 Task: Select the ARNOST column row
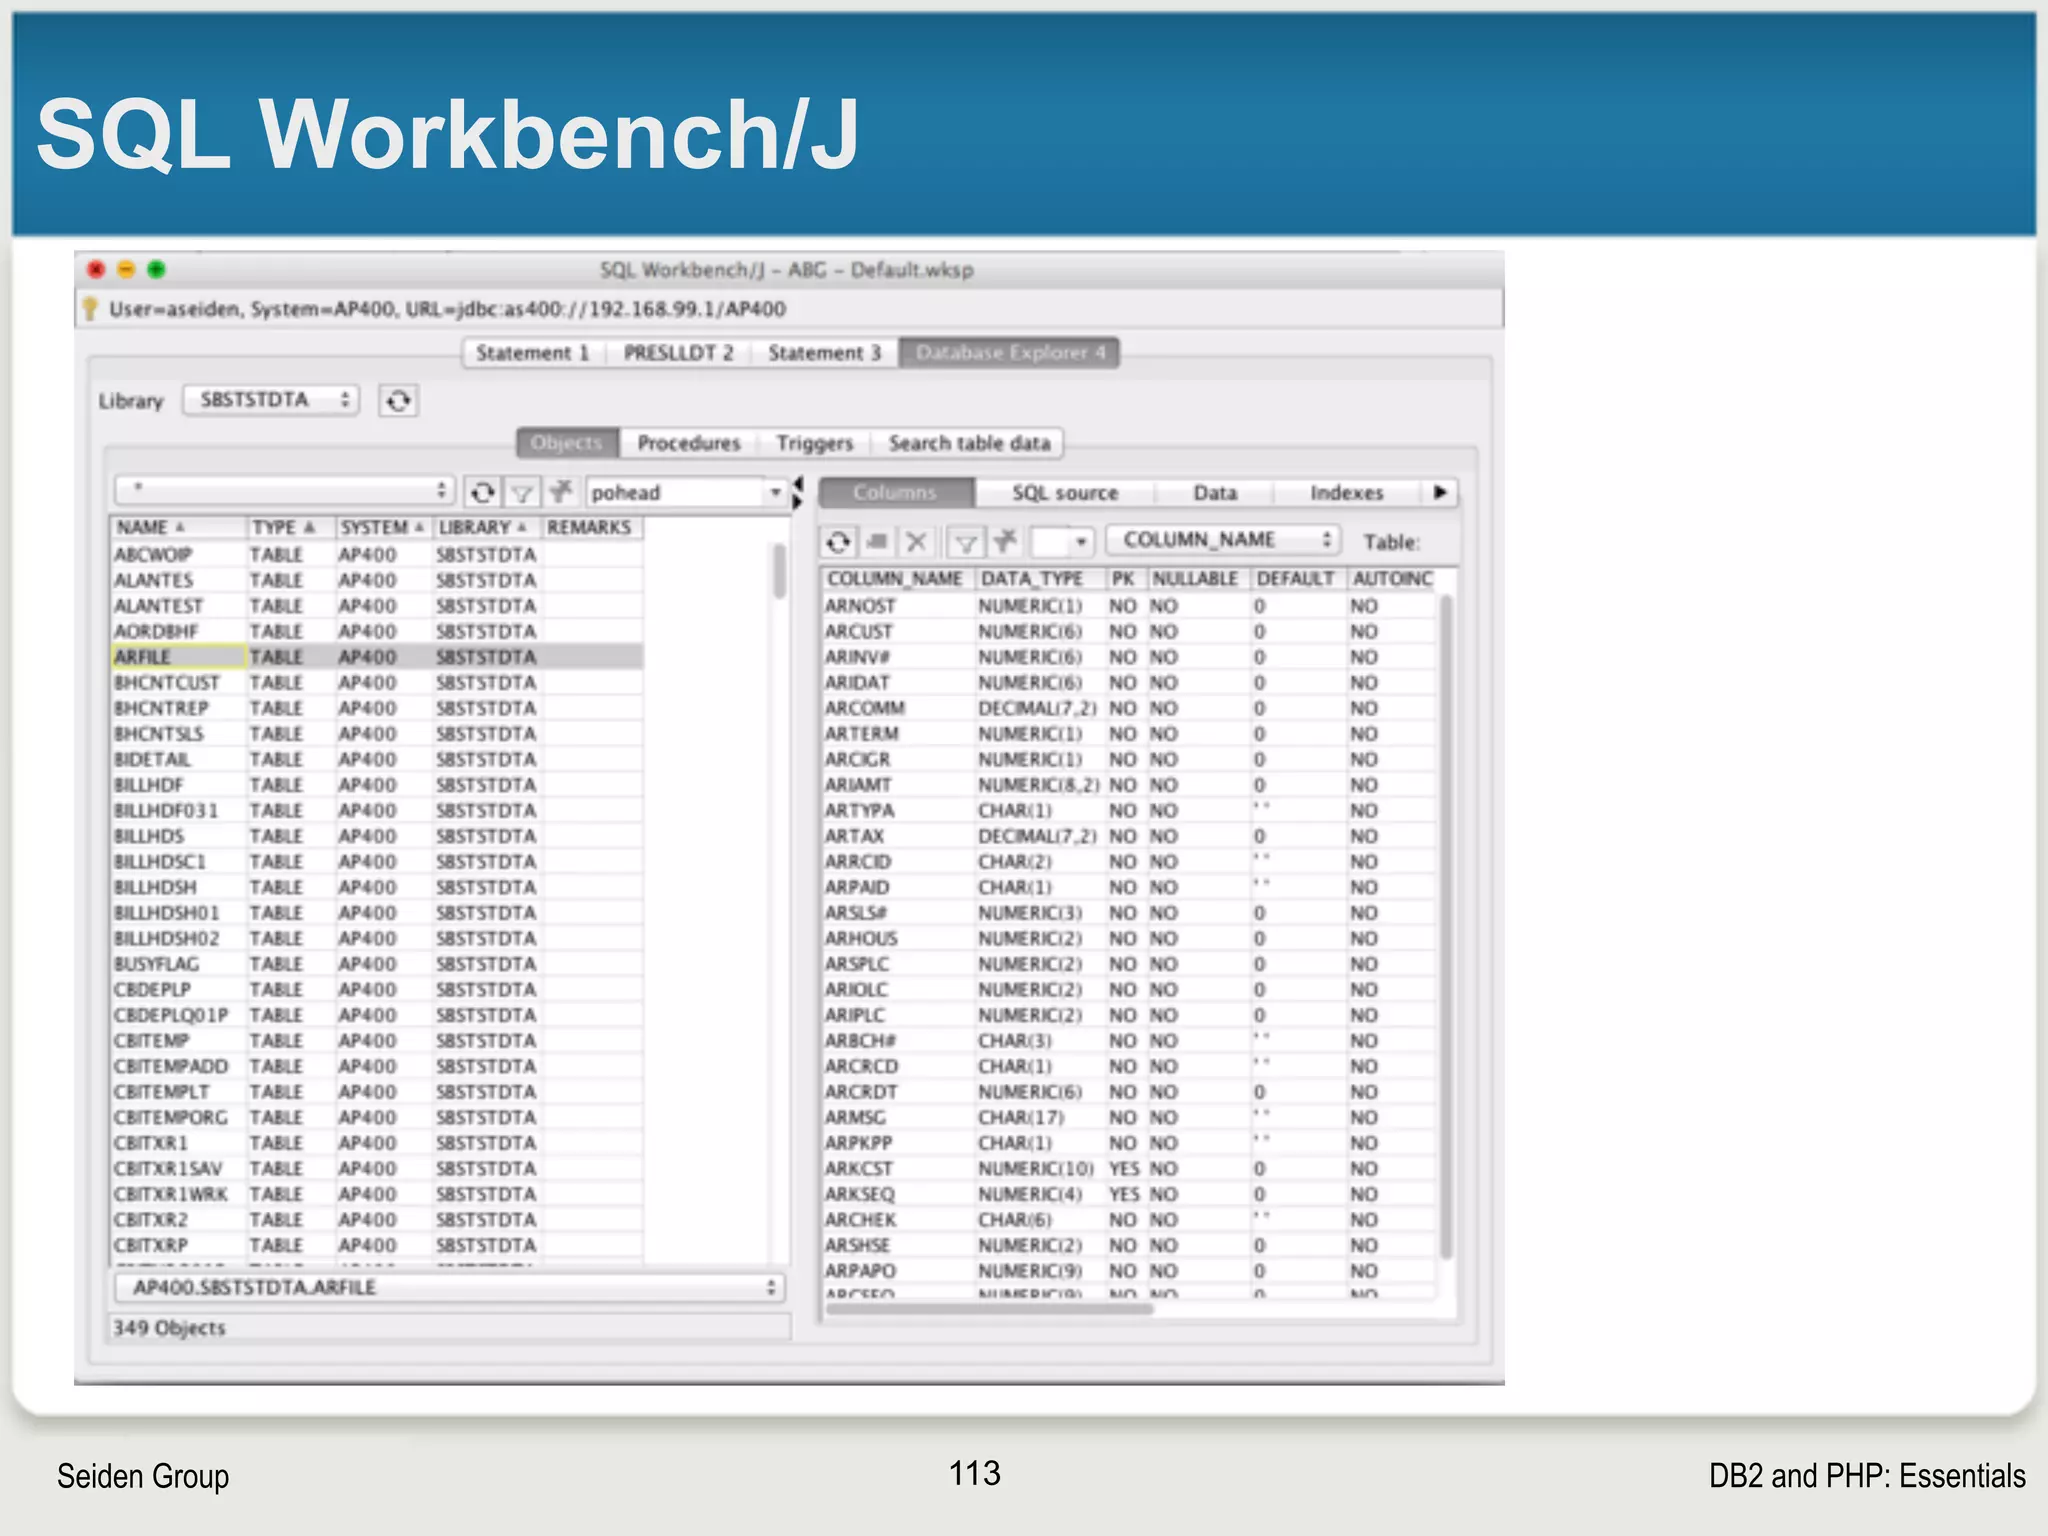point(1129,606)
